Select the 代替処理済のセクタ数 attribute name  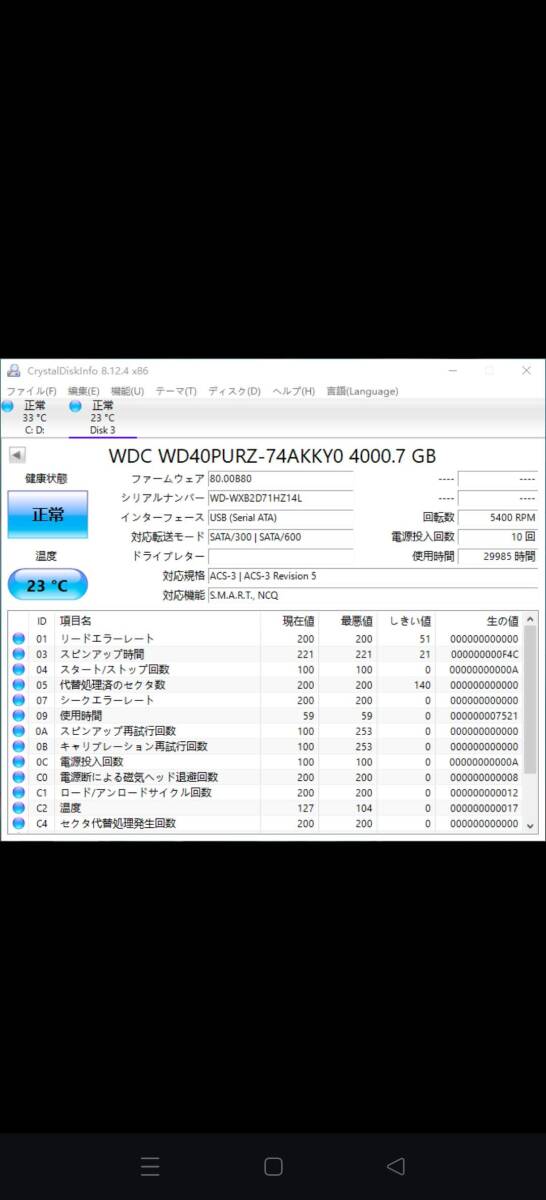point(113,685)
